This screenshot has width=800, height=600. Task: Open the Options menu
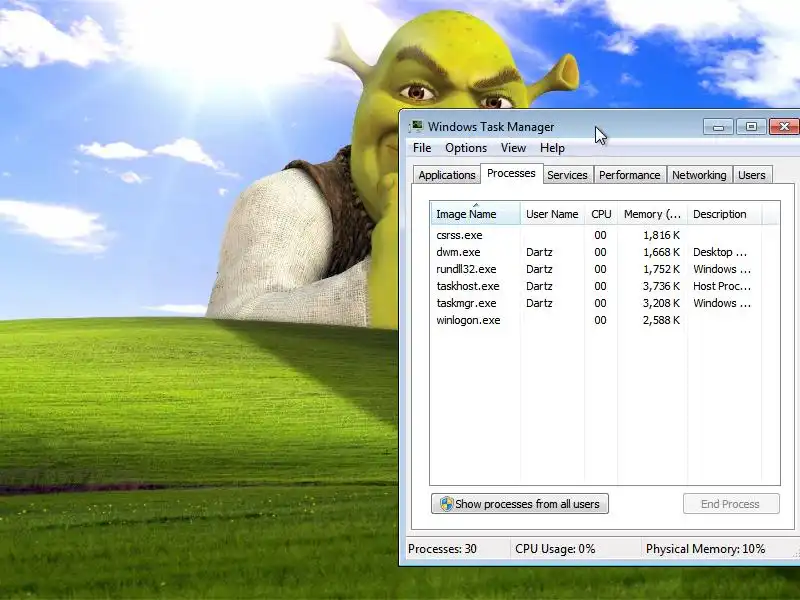[x=466, y=148]
